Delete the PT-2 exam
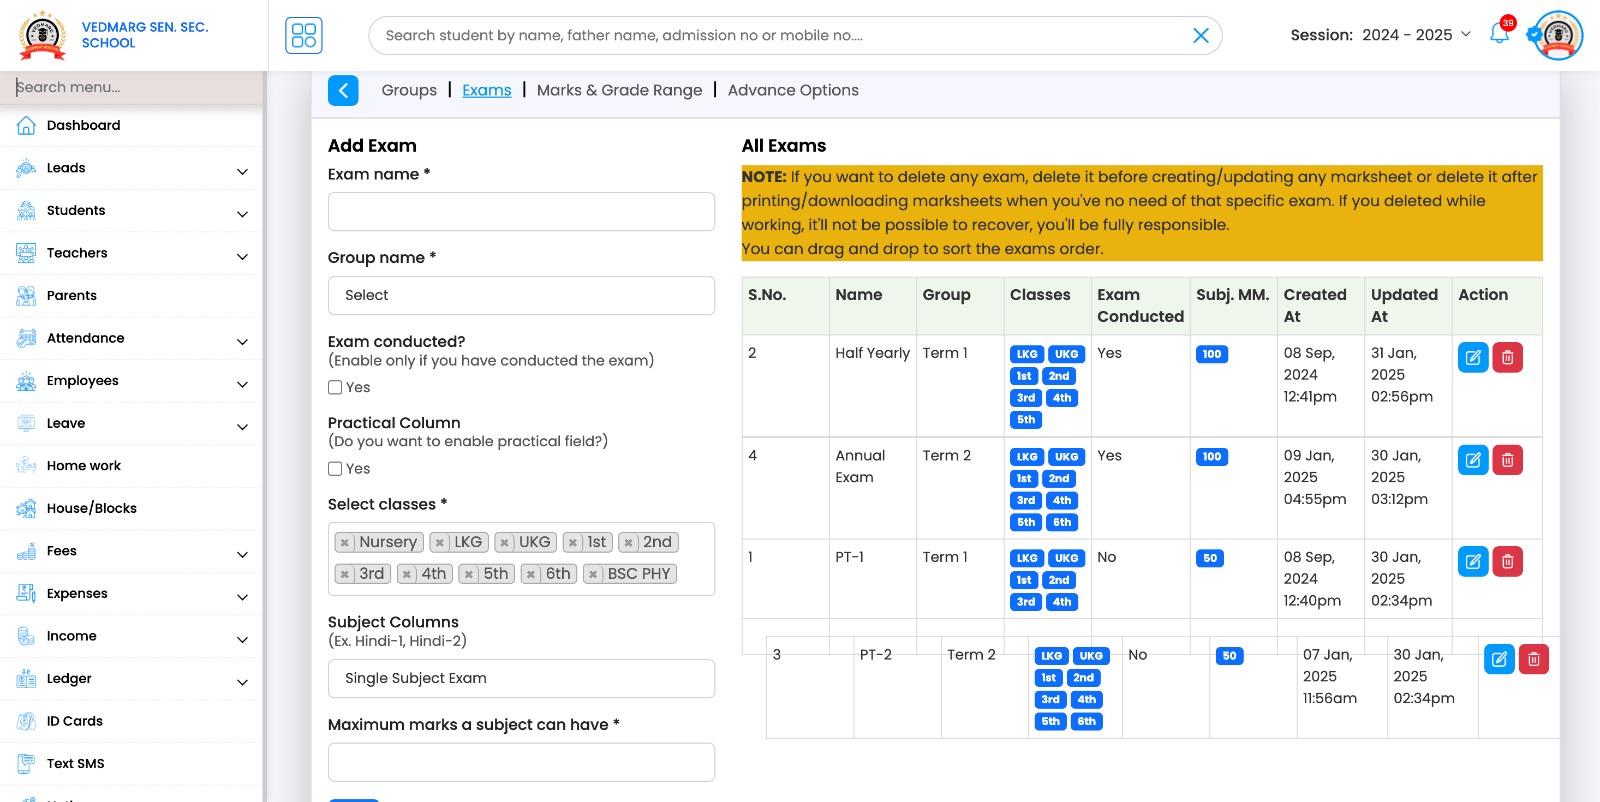Screen dimensions: 1600x802 point(1534,659)
